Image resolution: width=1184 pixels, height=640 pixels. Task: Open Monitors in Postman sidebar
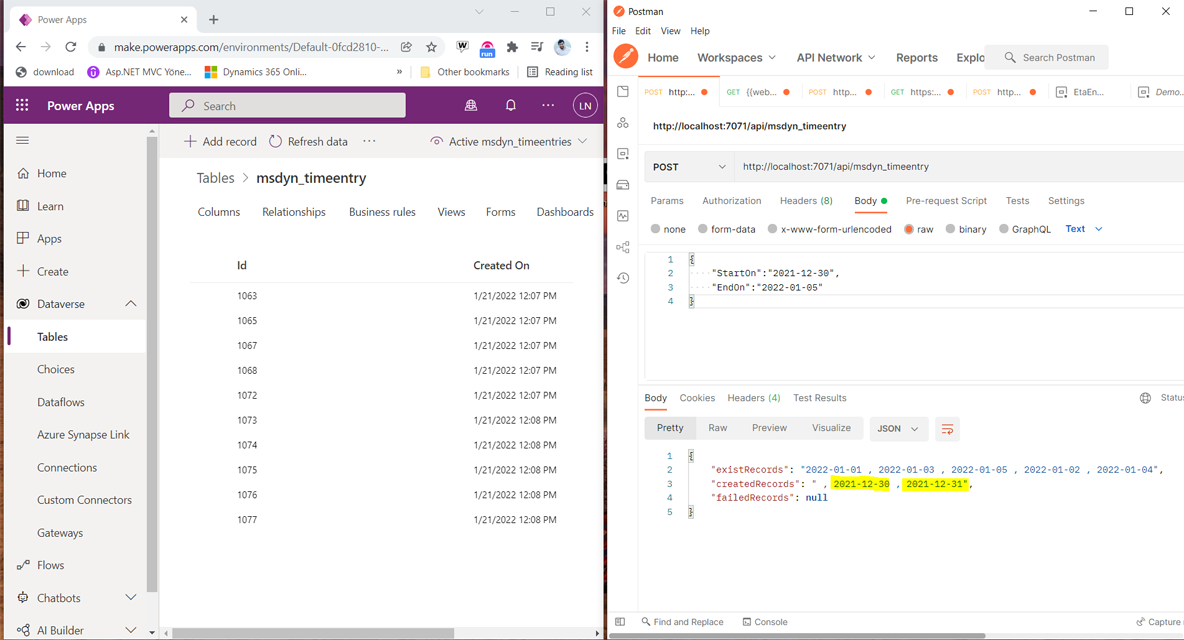(x=623, y=215)
